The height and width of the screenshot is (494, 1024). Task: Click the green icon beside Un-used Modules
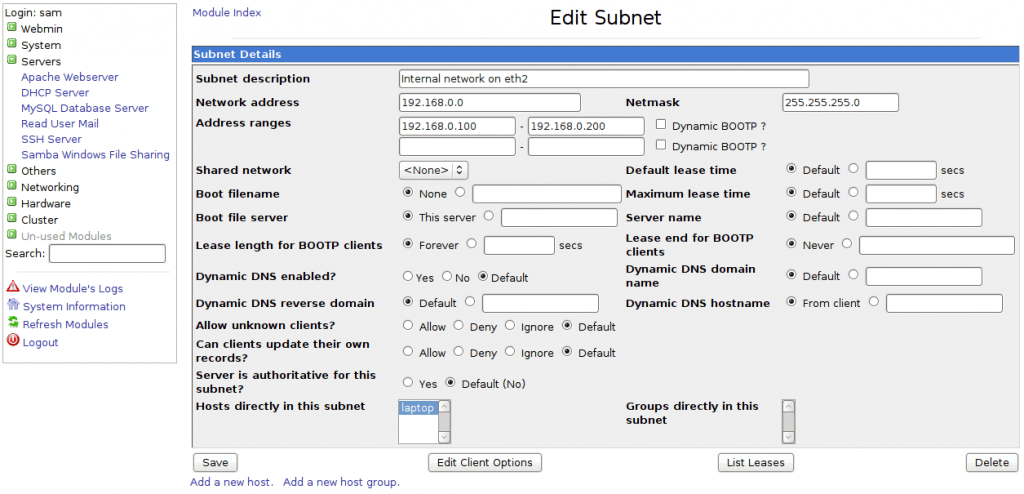click(12, 236)
